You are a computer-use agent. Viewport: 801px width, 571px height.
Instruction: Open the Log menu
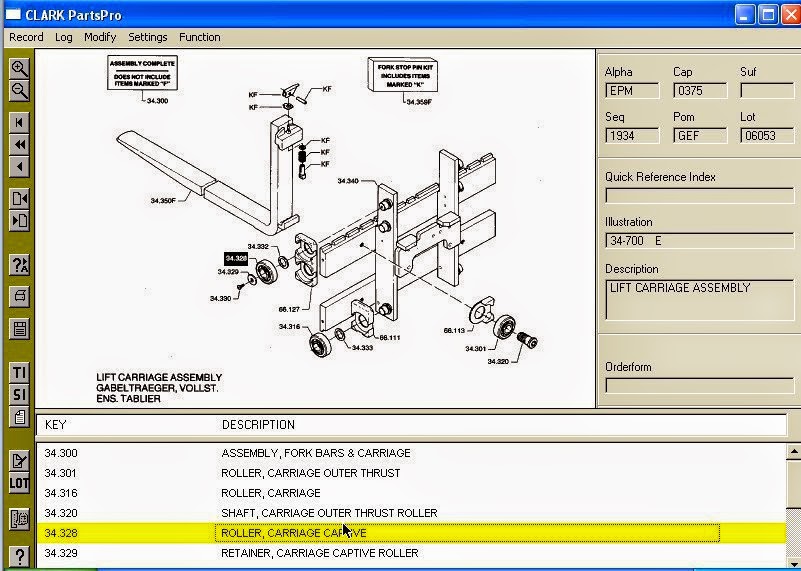pos(63,37)
